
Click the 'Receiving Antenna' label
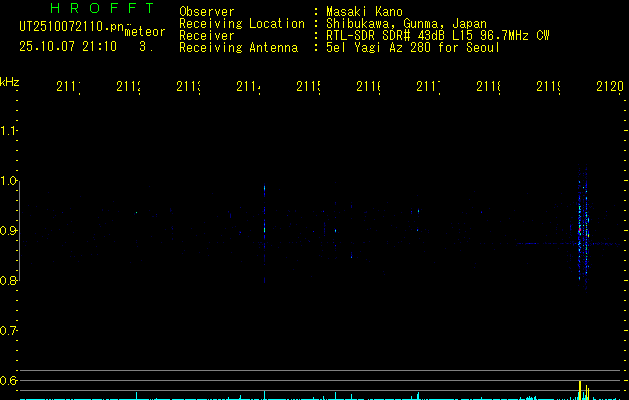239,48
